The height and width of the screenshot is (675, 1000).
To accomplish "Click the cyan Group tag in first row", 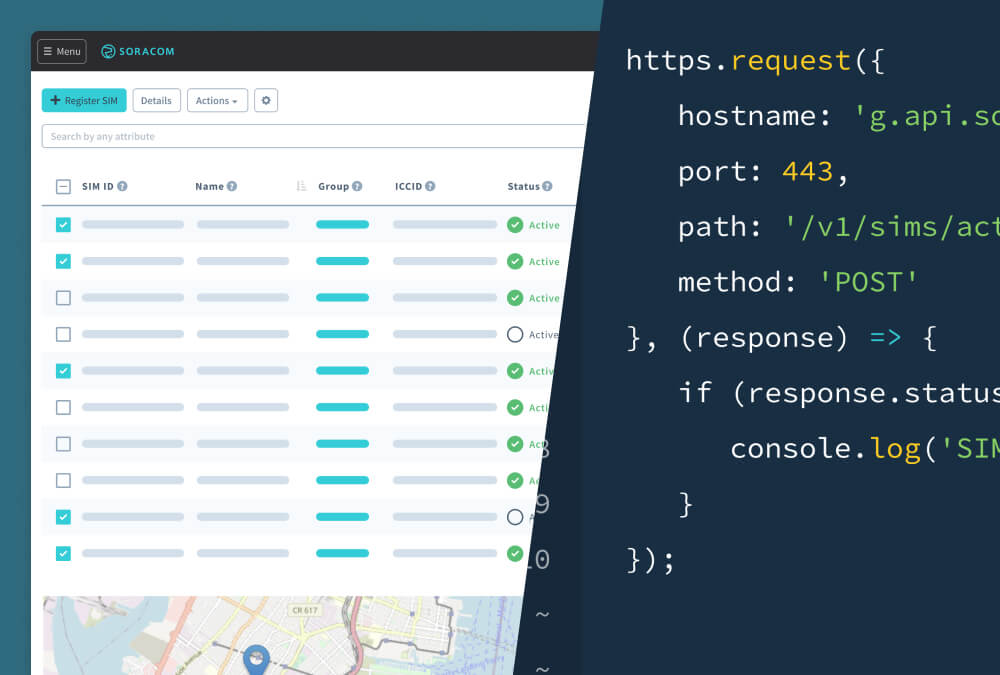I will pos(342,225).
